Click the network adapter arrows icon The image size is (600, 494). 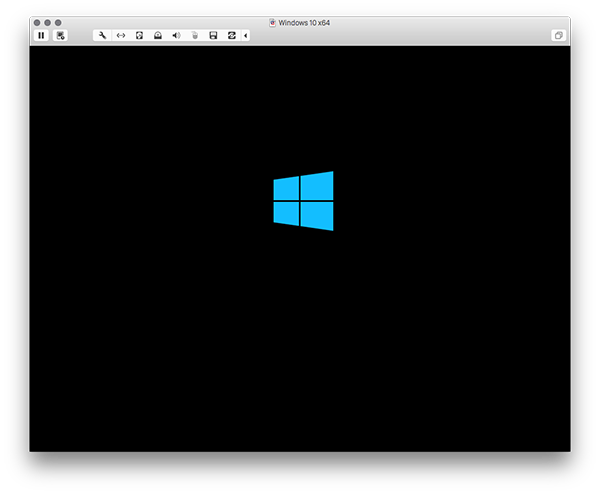121,36
